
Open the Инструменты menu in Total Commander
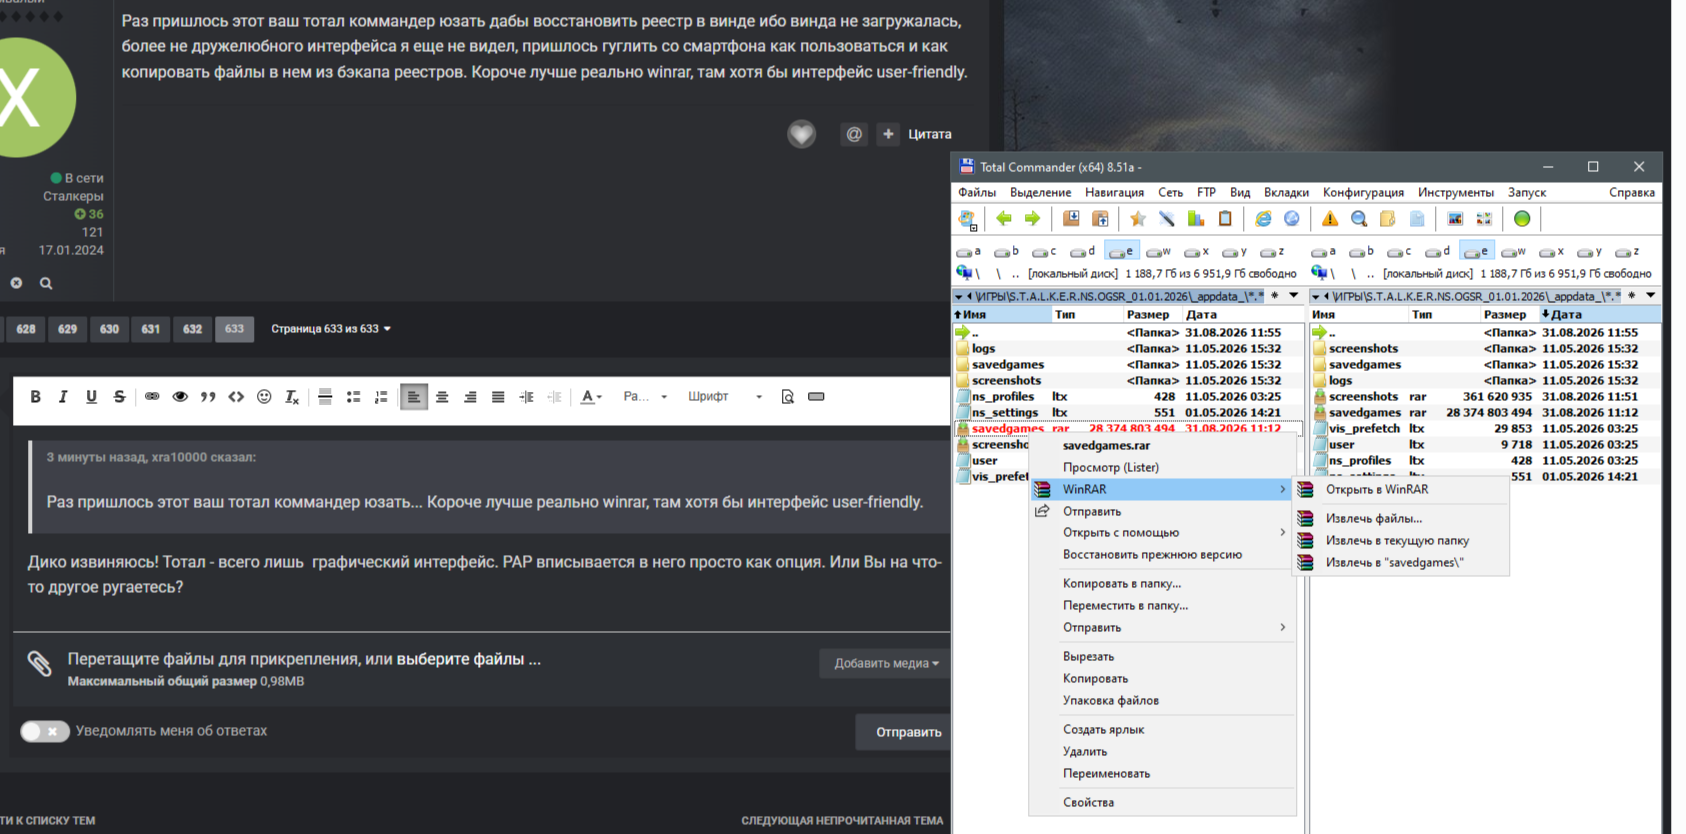(1455, 192)
